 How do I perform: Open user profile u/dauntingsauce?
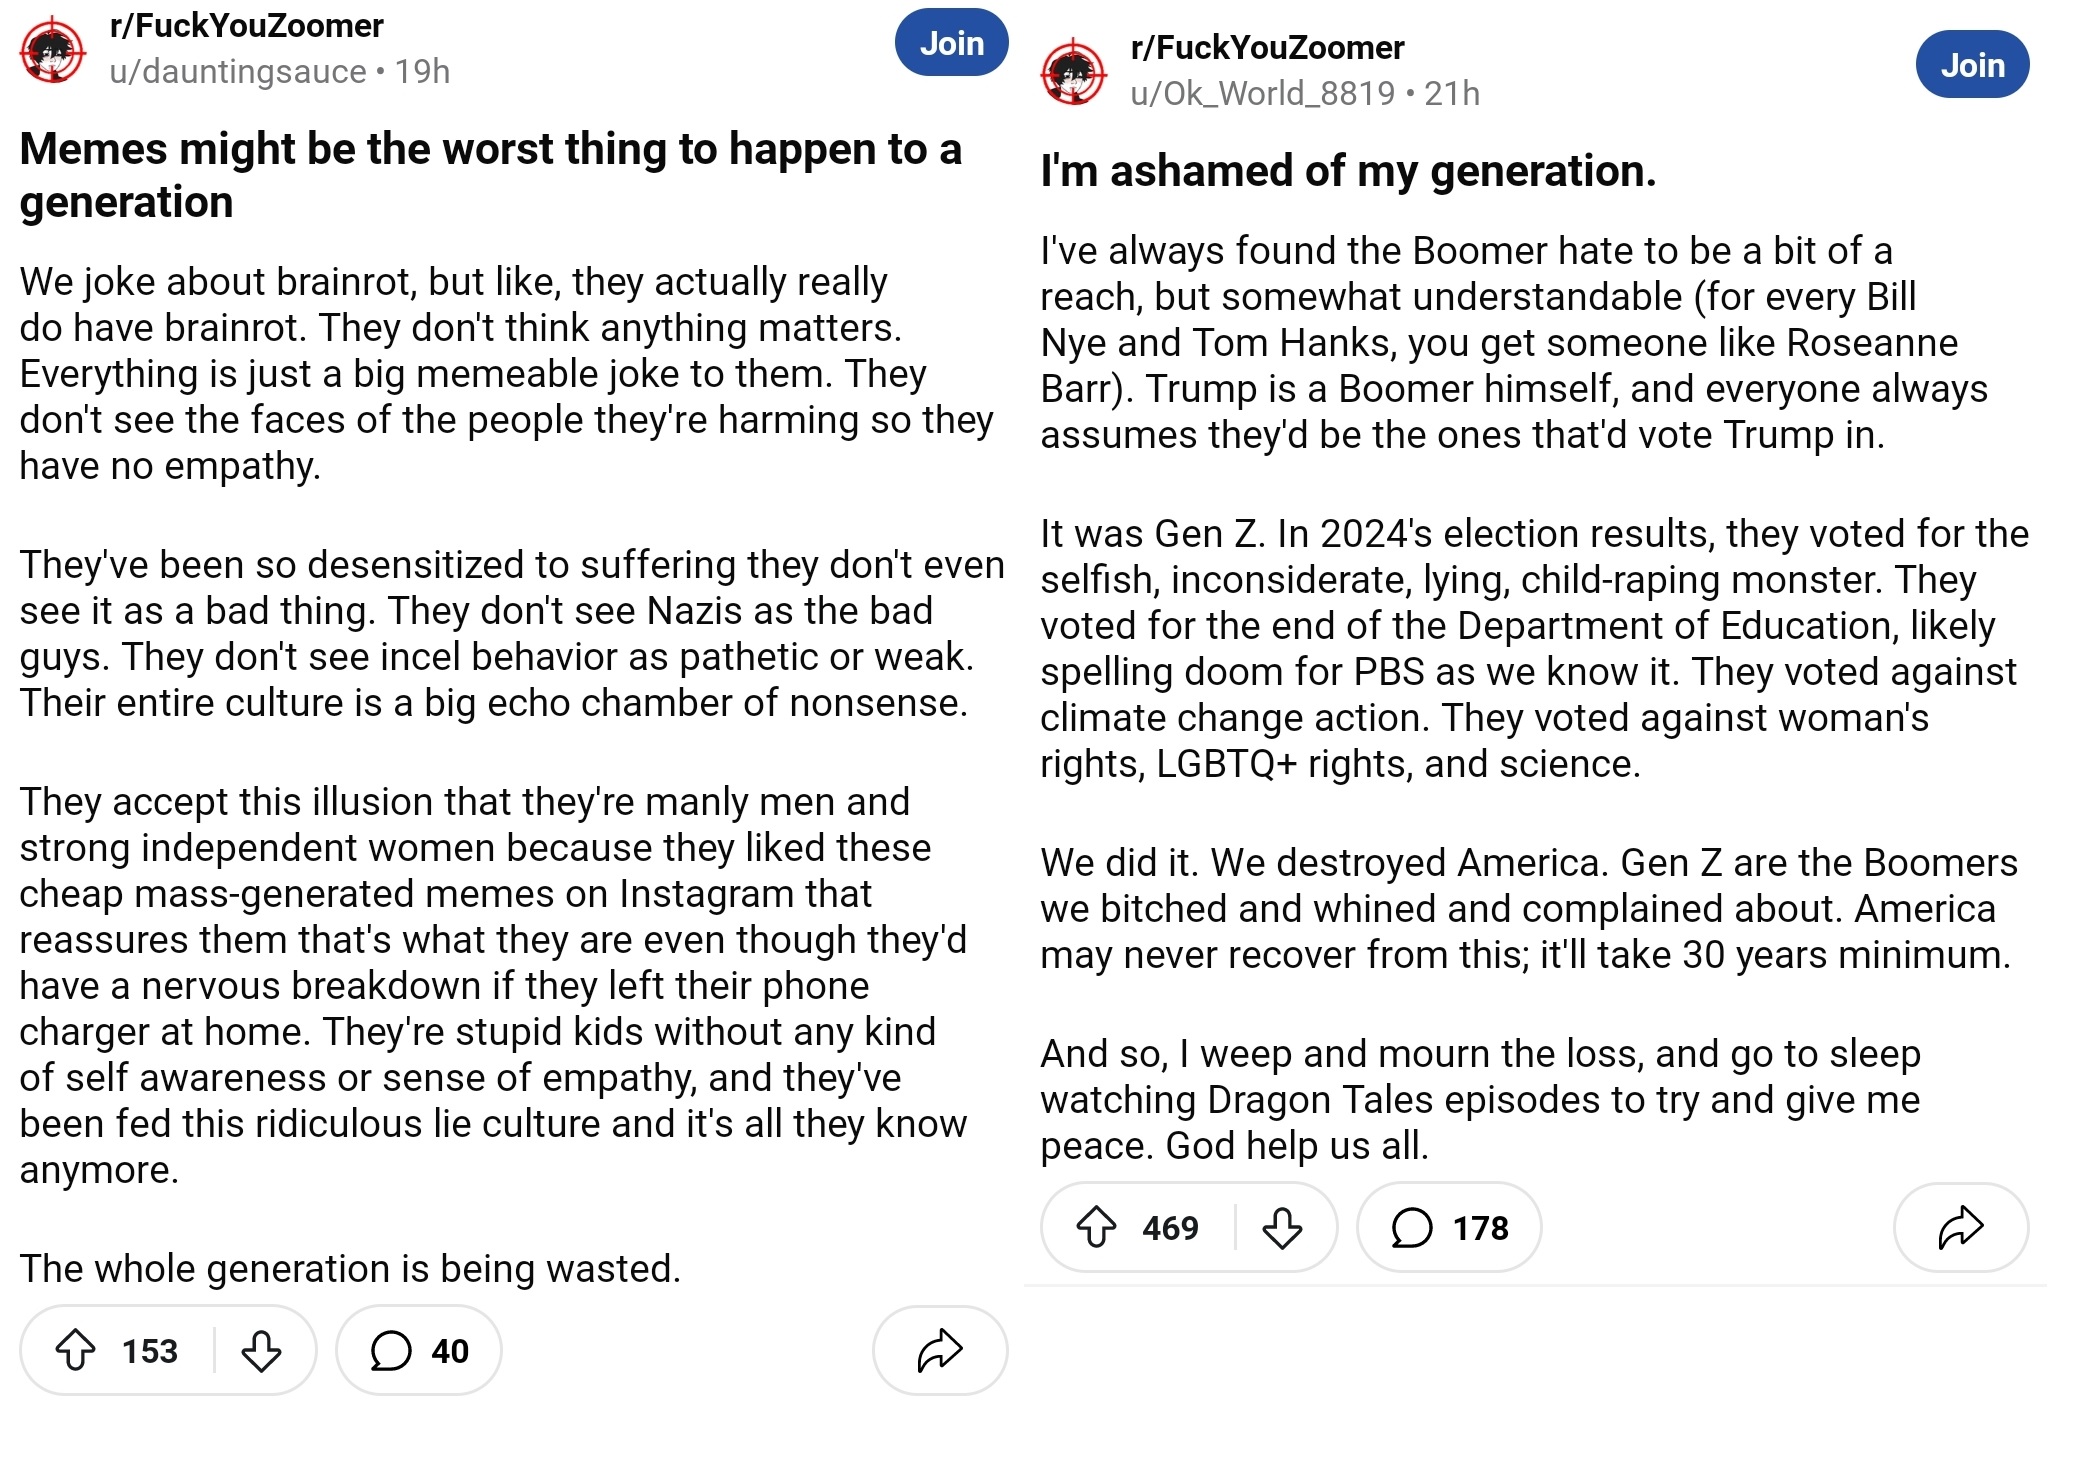click(x=238, y=72)
